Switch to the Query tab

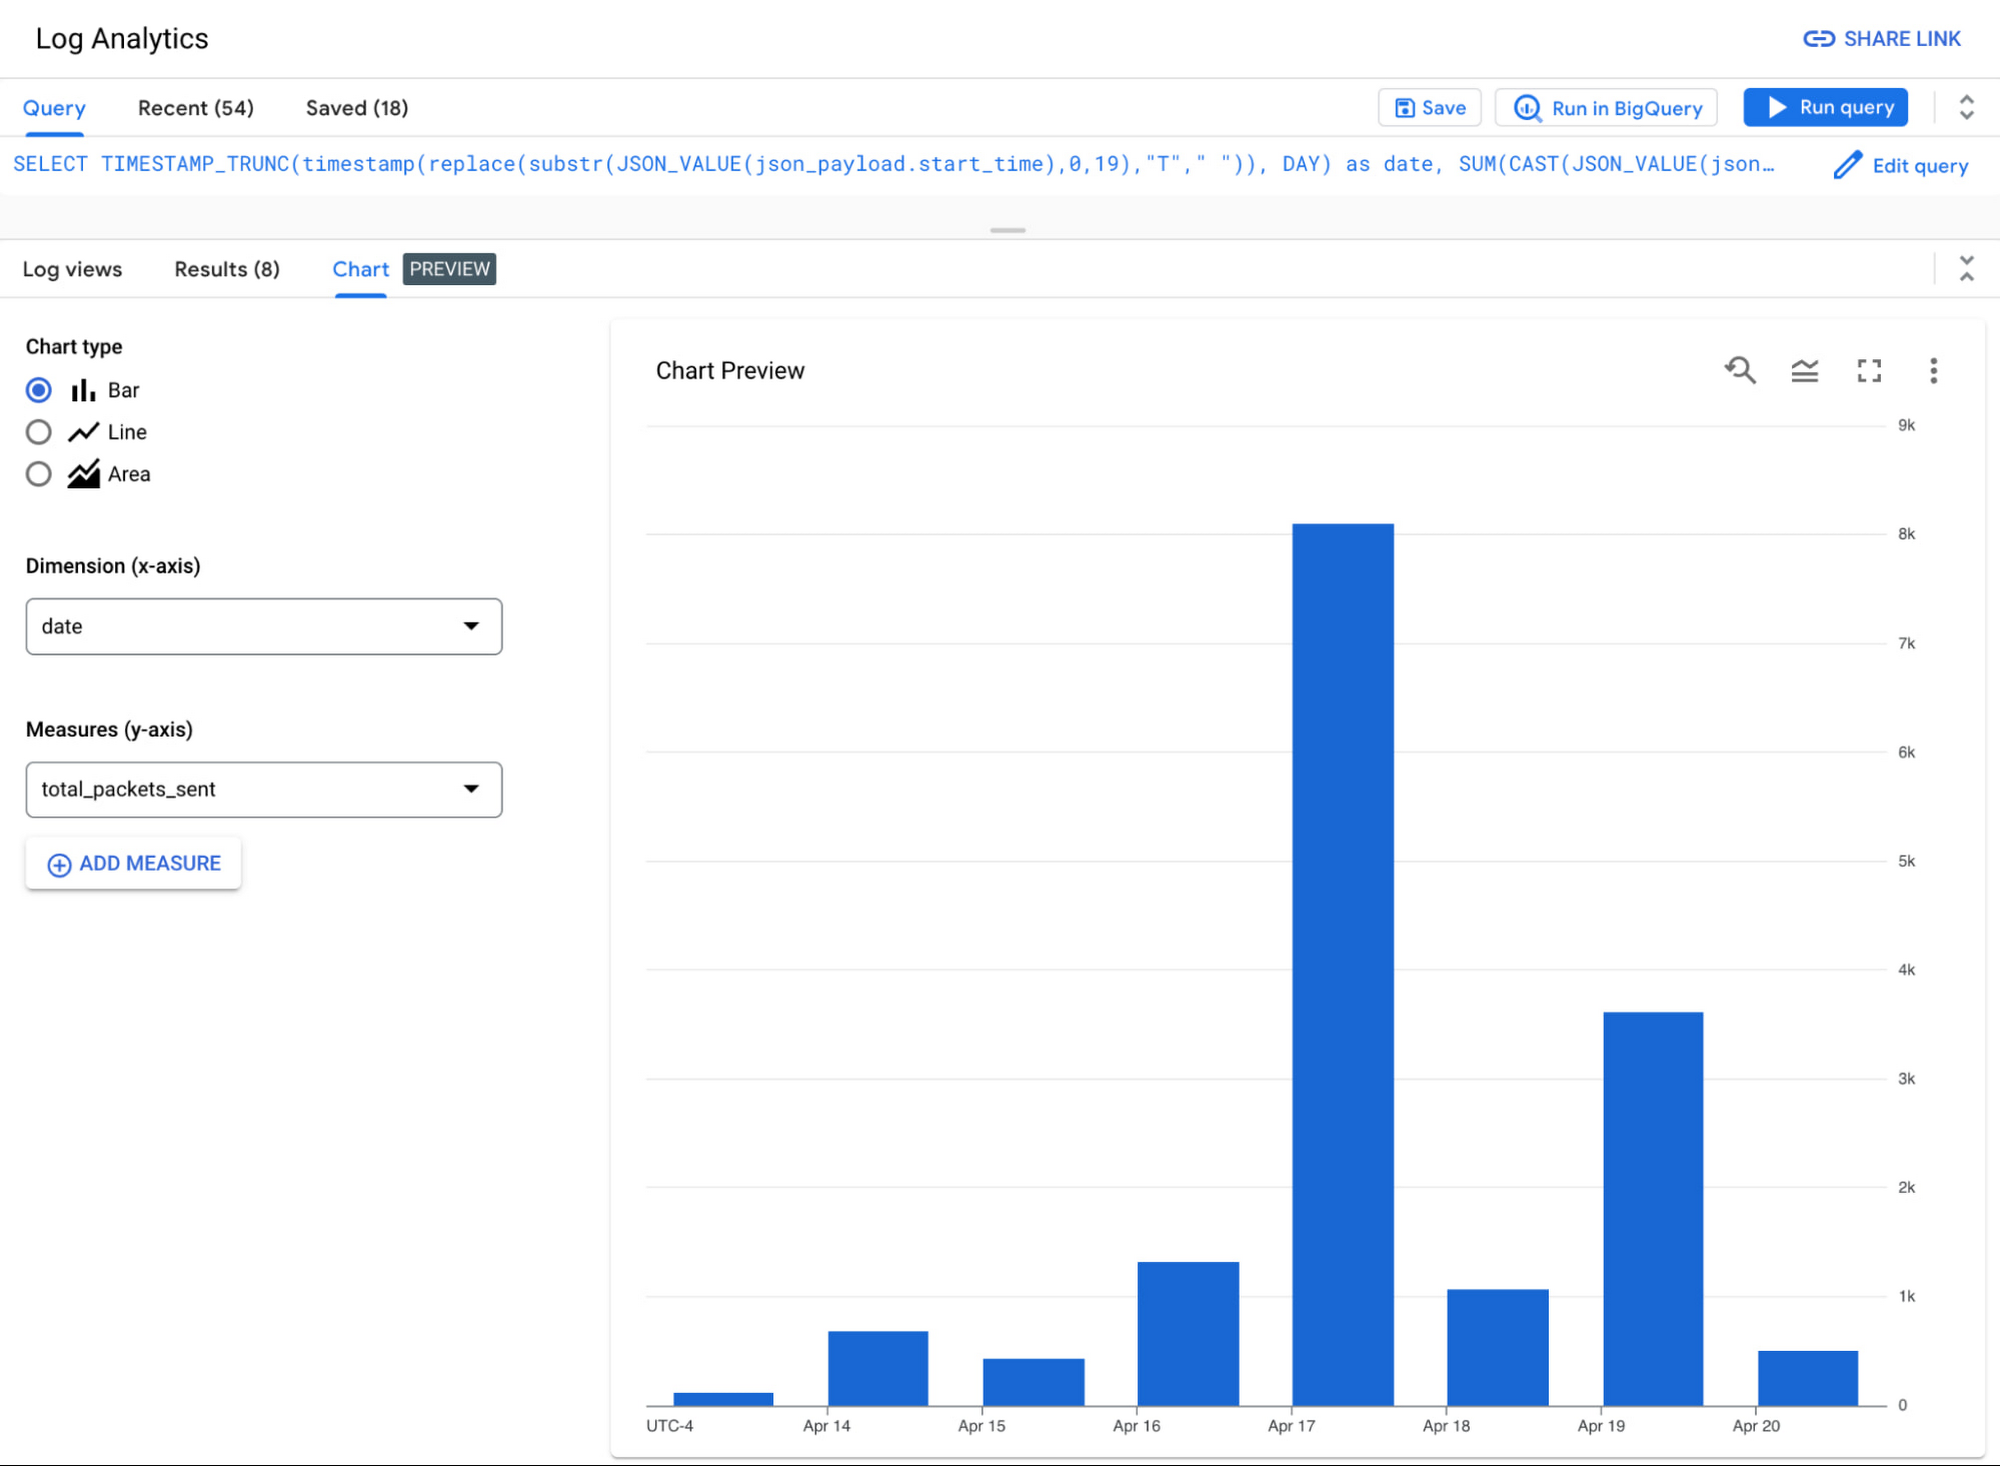[54, 108]
